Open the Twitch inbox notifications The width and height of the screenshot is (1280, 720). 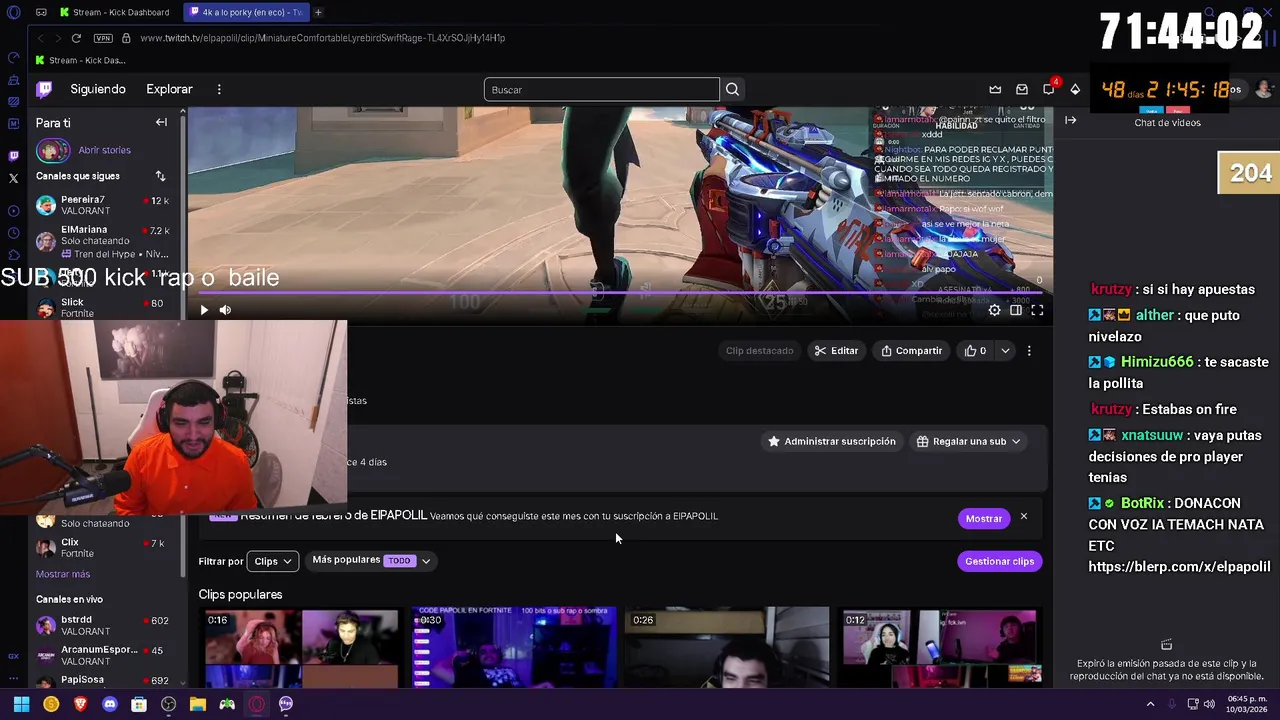click(x=1022, y=89)
